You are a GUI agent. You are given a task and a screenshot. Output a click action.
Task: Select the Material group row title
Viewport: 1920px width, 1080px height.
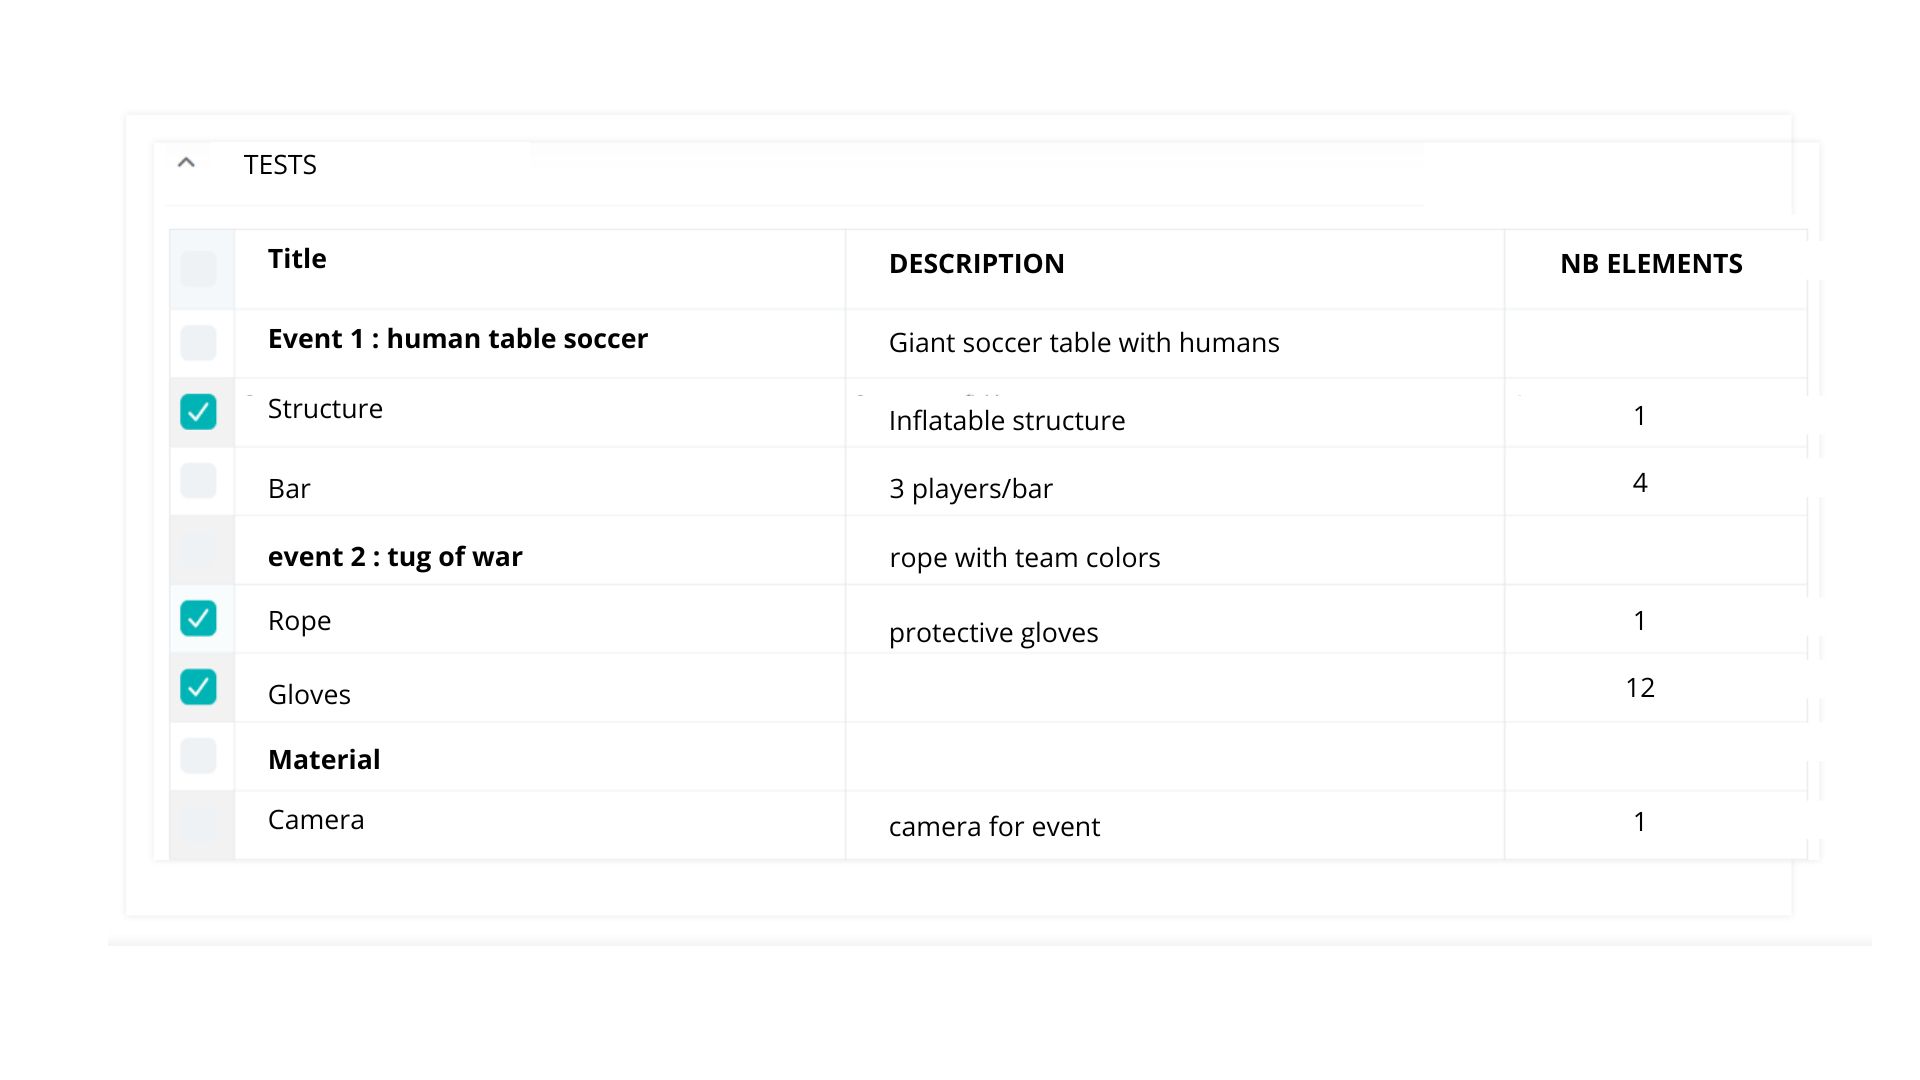(324, 760)
